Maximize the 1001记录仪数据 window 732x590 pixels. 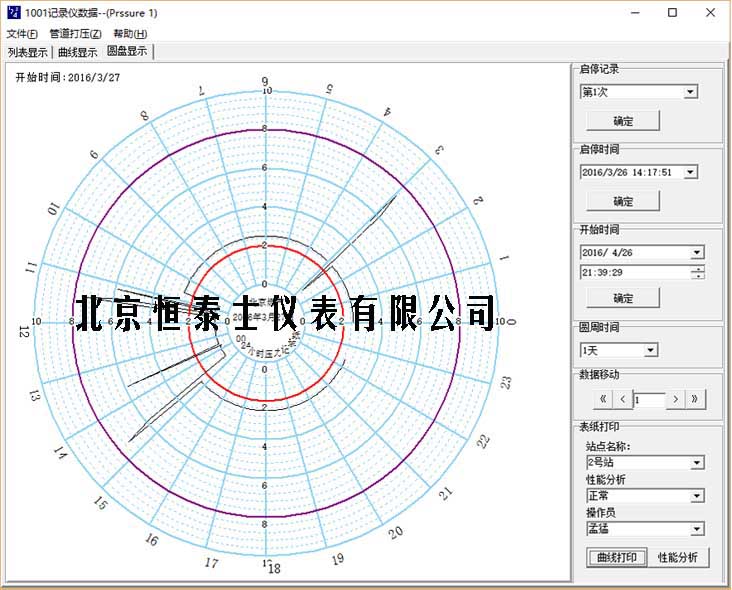672,13
